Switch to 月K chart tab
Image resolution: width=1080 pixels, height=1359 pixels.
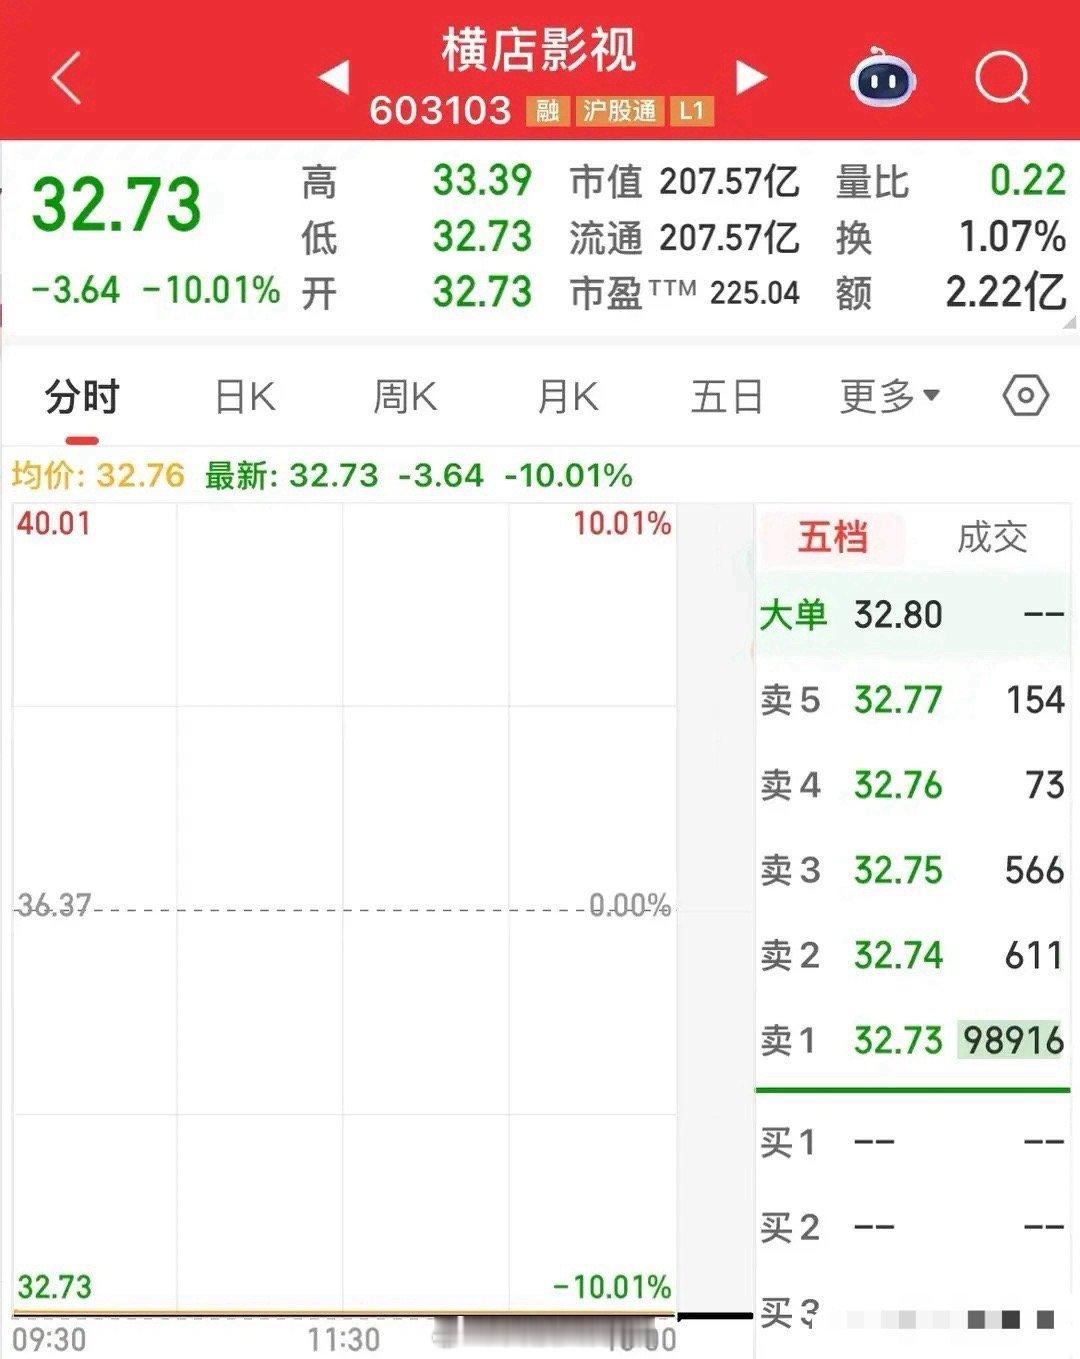(x=567, y=397)
